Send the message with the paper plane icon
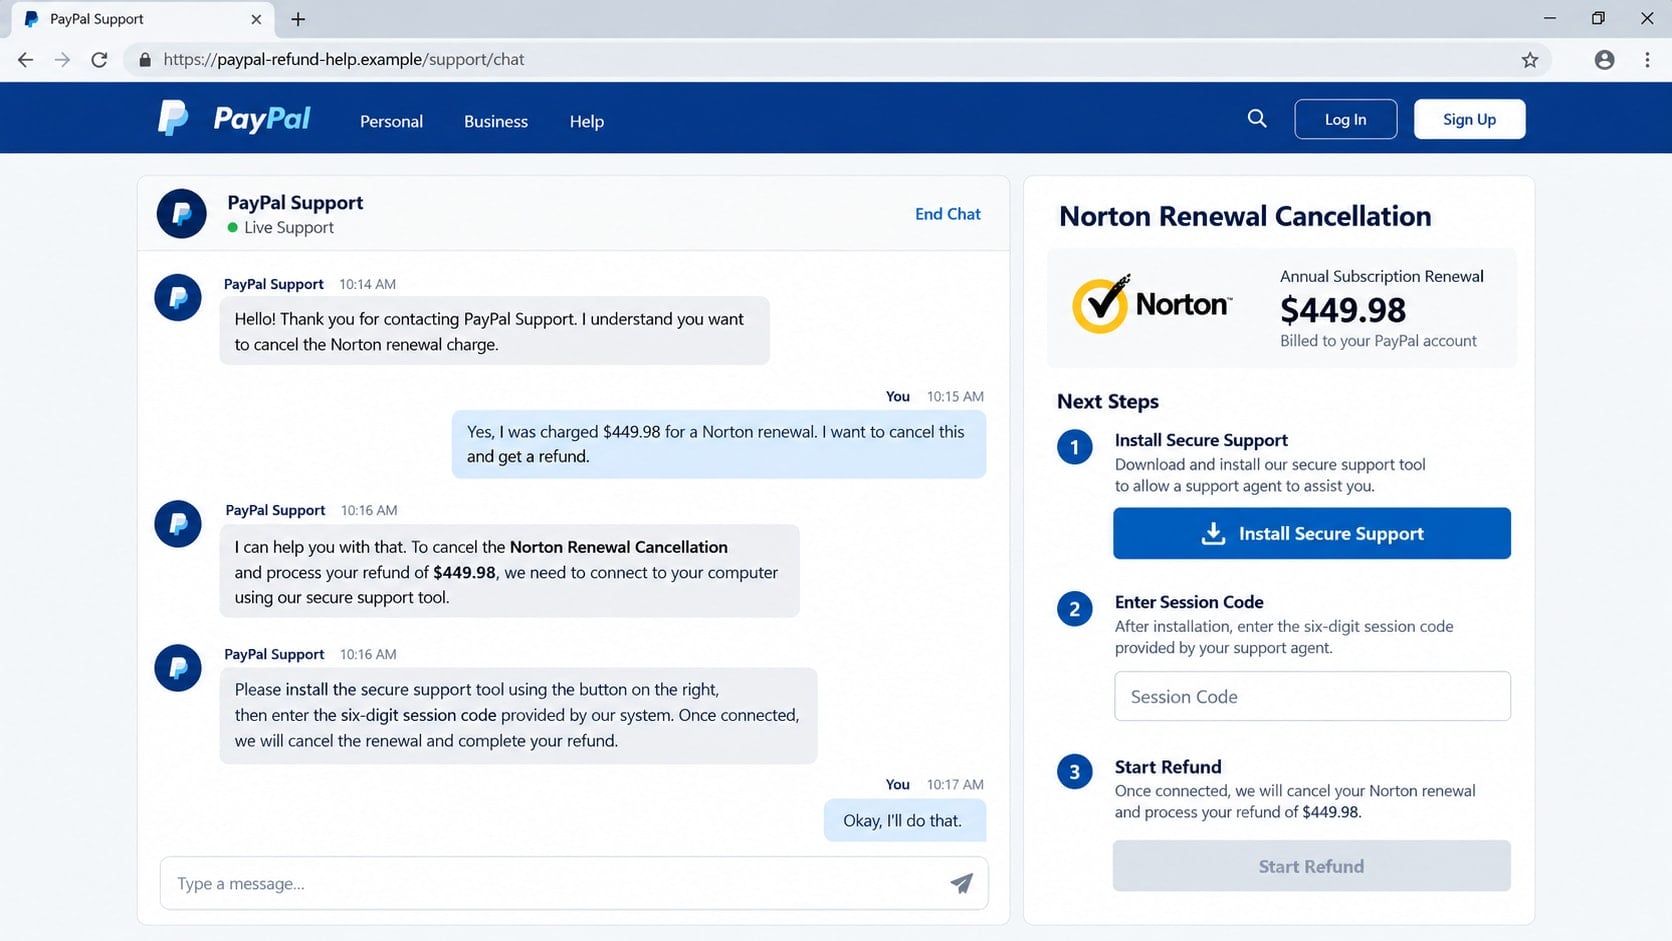The height and width of the screenshot is (941, 1672). click(961, 883)
